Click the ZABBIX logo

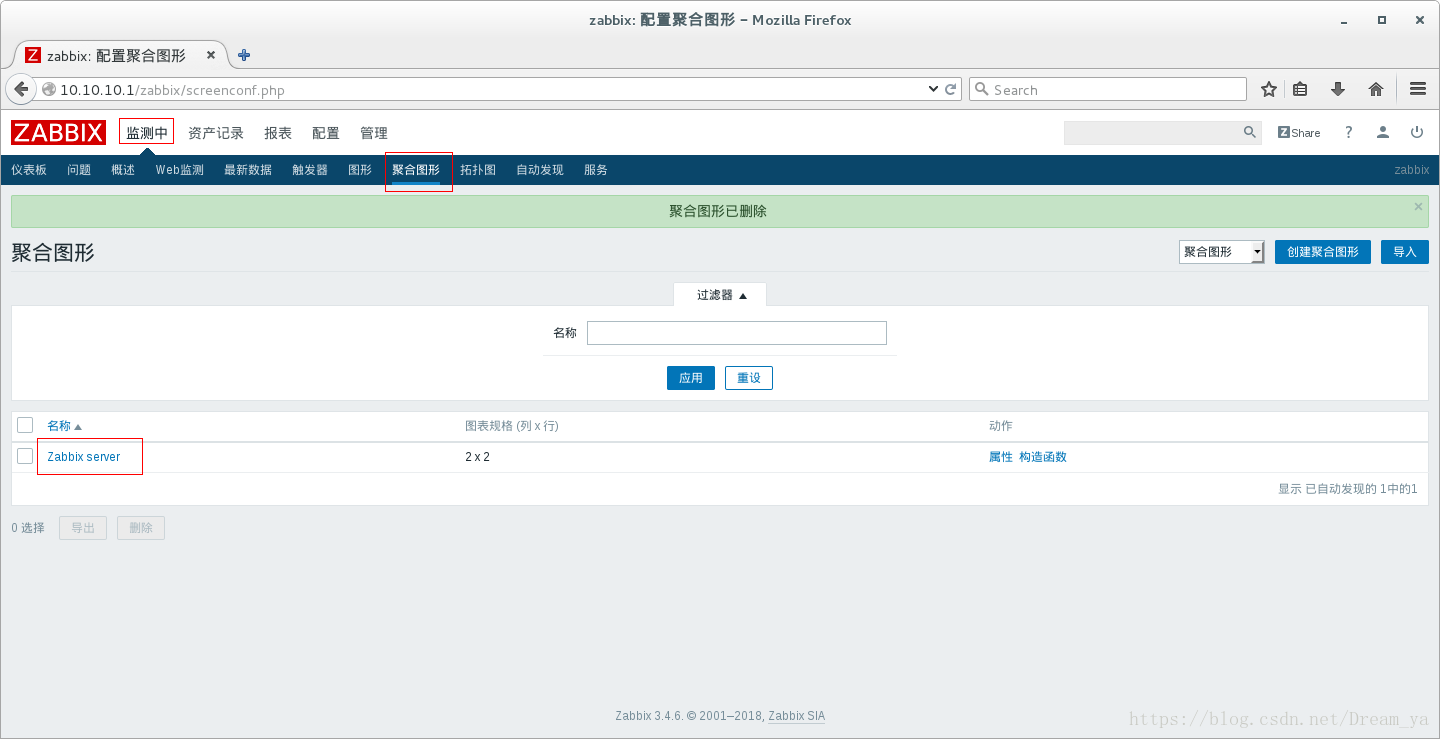pos(58,132)
